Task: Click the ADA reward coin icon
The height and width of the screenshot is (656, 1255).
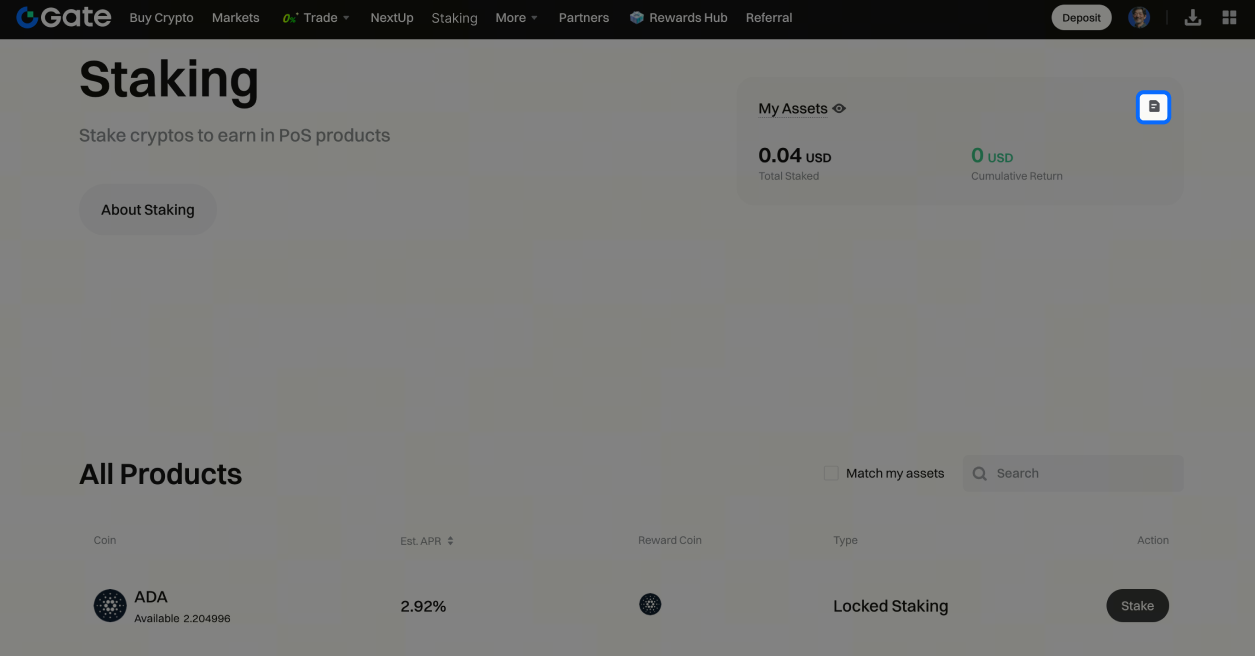Action: [x=650, y=605]
